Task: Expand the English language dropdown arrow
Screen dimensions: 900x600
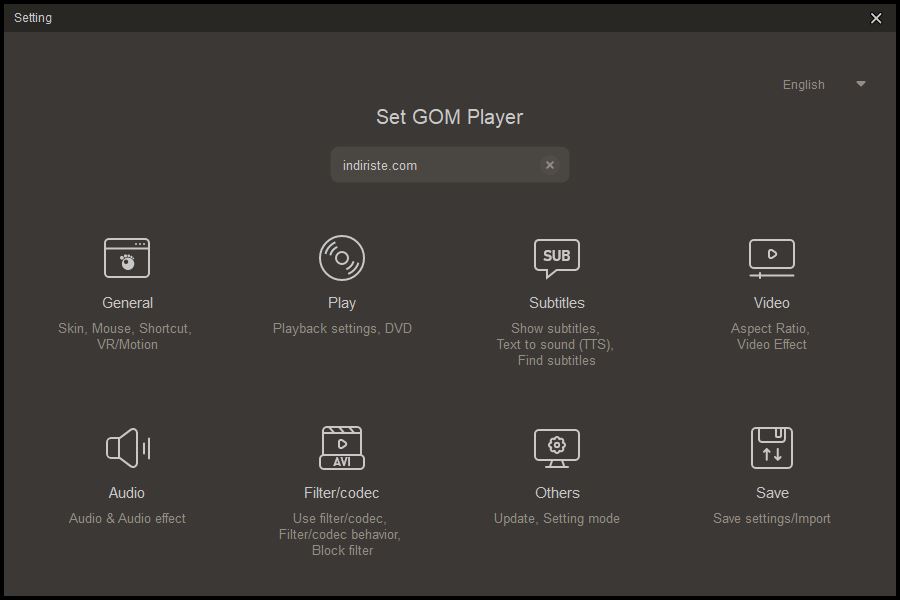Action: pos(860,84)
